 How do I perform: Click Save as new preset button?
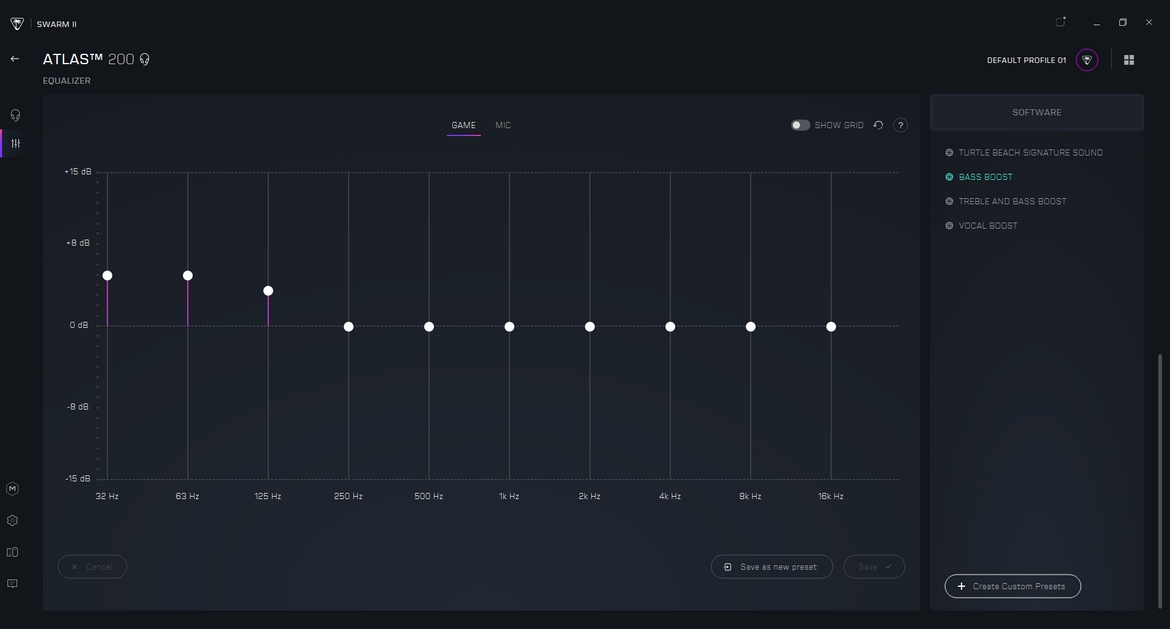tap(771, 567)
